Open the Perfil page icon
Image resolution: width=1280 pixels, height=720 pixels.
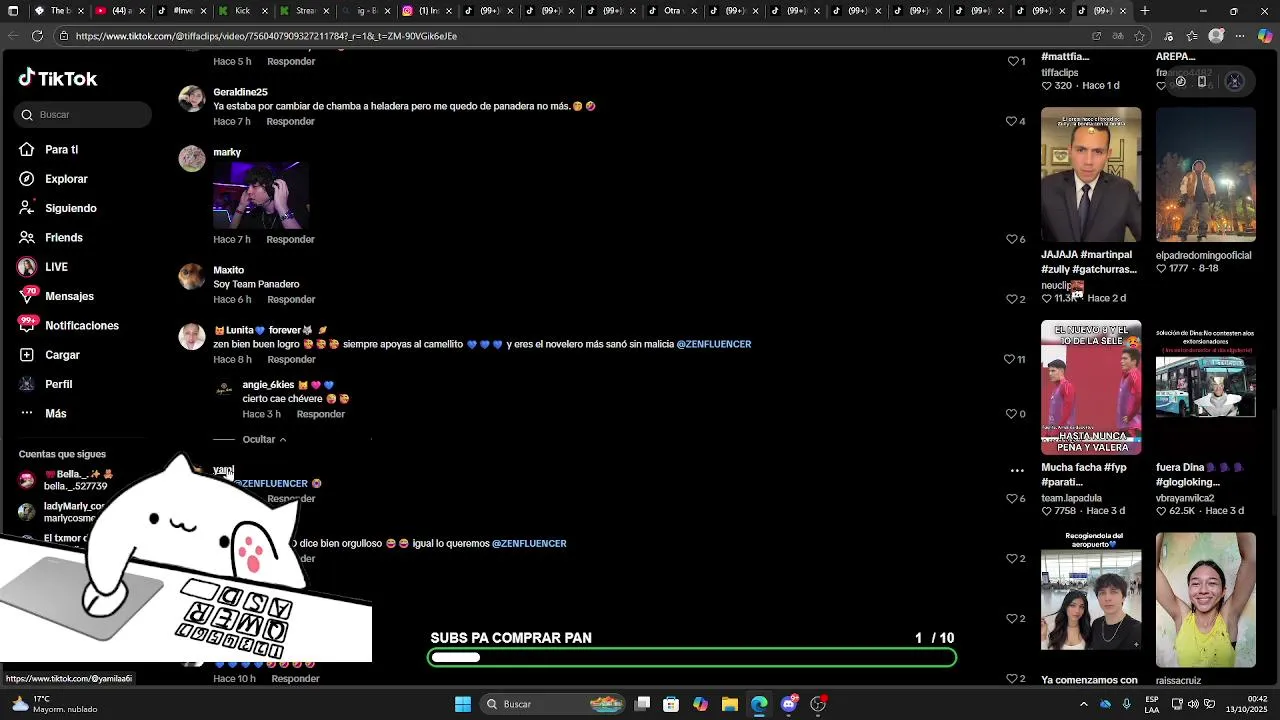[27, 384]
